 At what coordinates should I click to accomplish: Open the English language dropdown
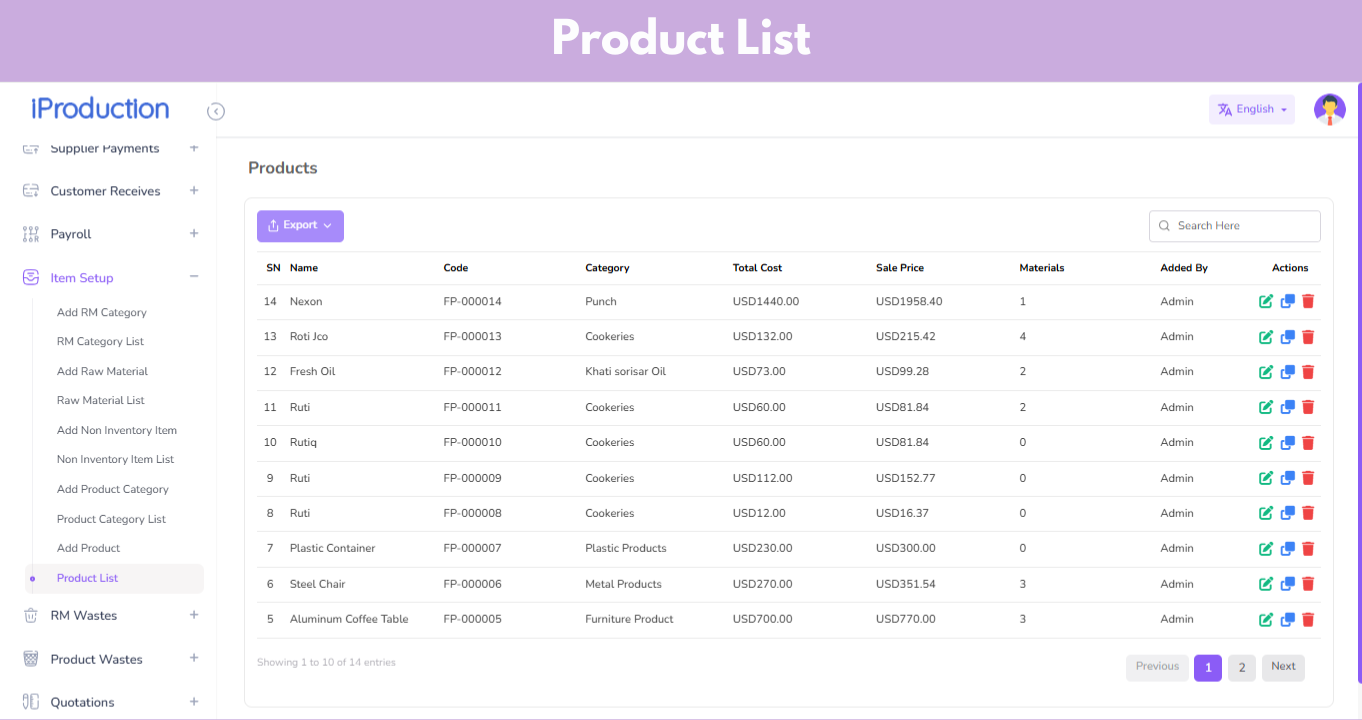(1252, 110)
